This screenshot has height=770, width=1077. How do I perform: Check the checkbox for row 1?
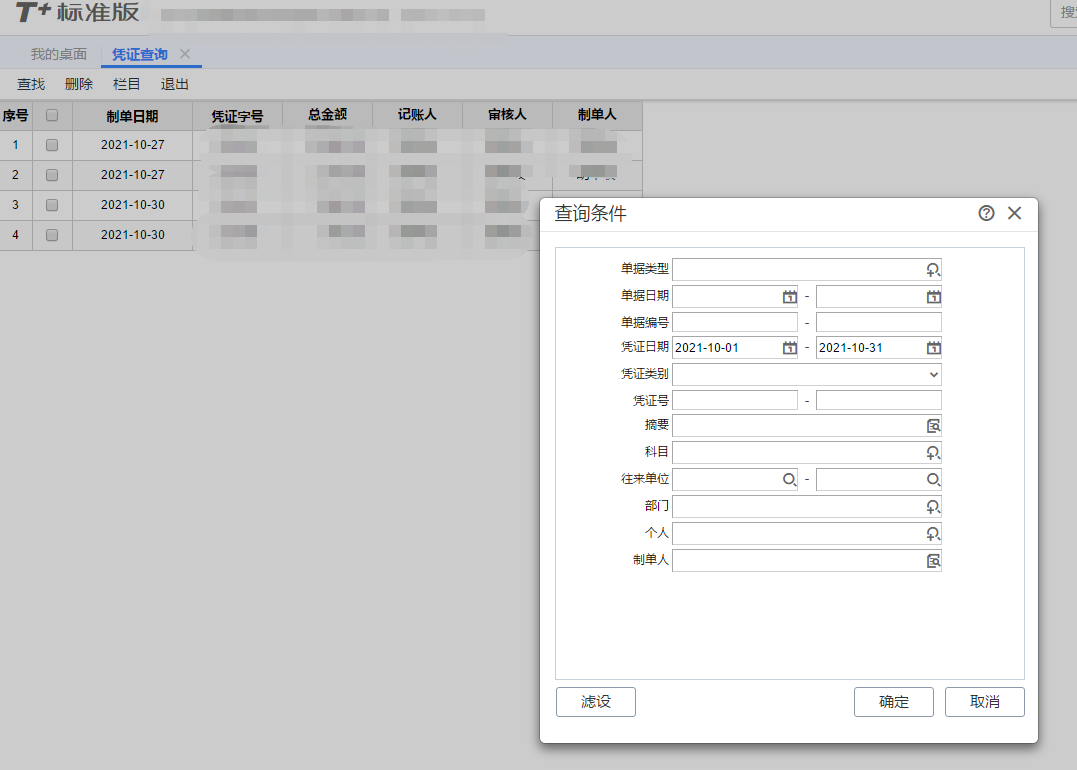tap(52, 145)
